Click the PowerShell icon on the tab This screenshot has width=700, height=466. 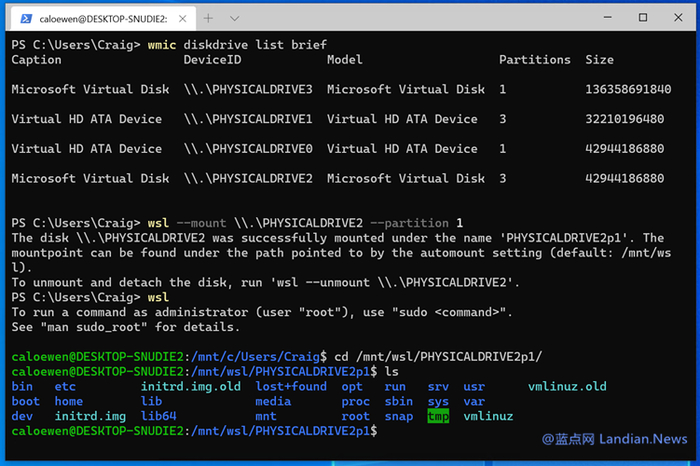click(23, 18)
